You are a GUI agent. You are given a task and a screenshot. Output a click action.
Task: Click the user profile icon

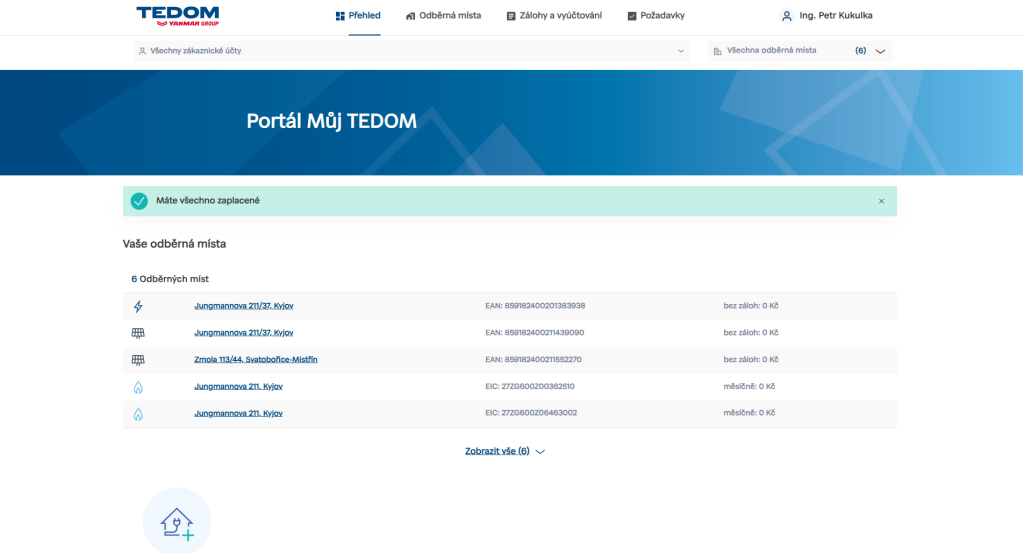tap(787, 16)
